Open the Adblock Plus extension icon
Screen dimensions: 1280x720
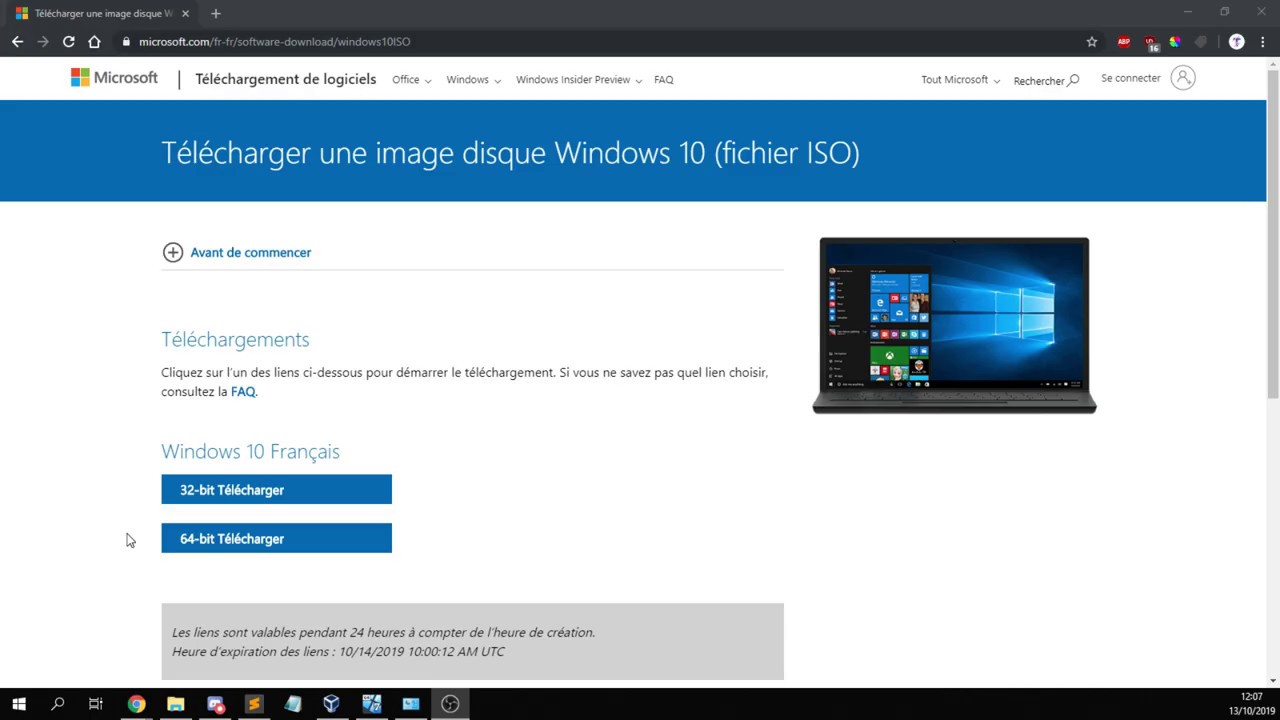coord(1124,42)
